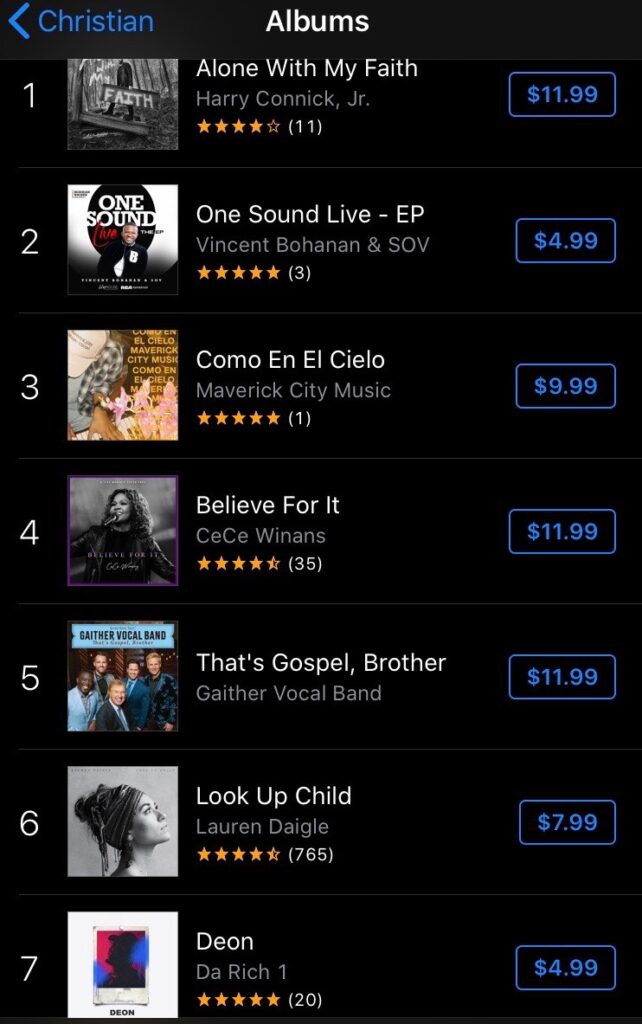Purchase Como En El Cielo for $9.99

[565, 386]
